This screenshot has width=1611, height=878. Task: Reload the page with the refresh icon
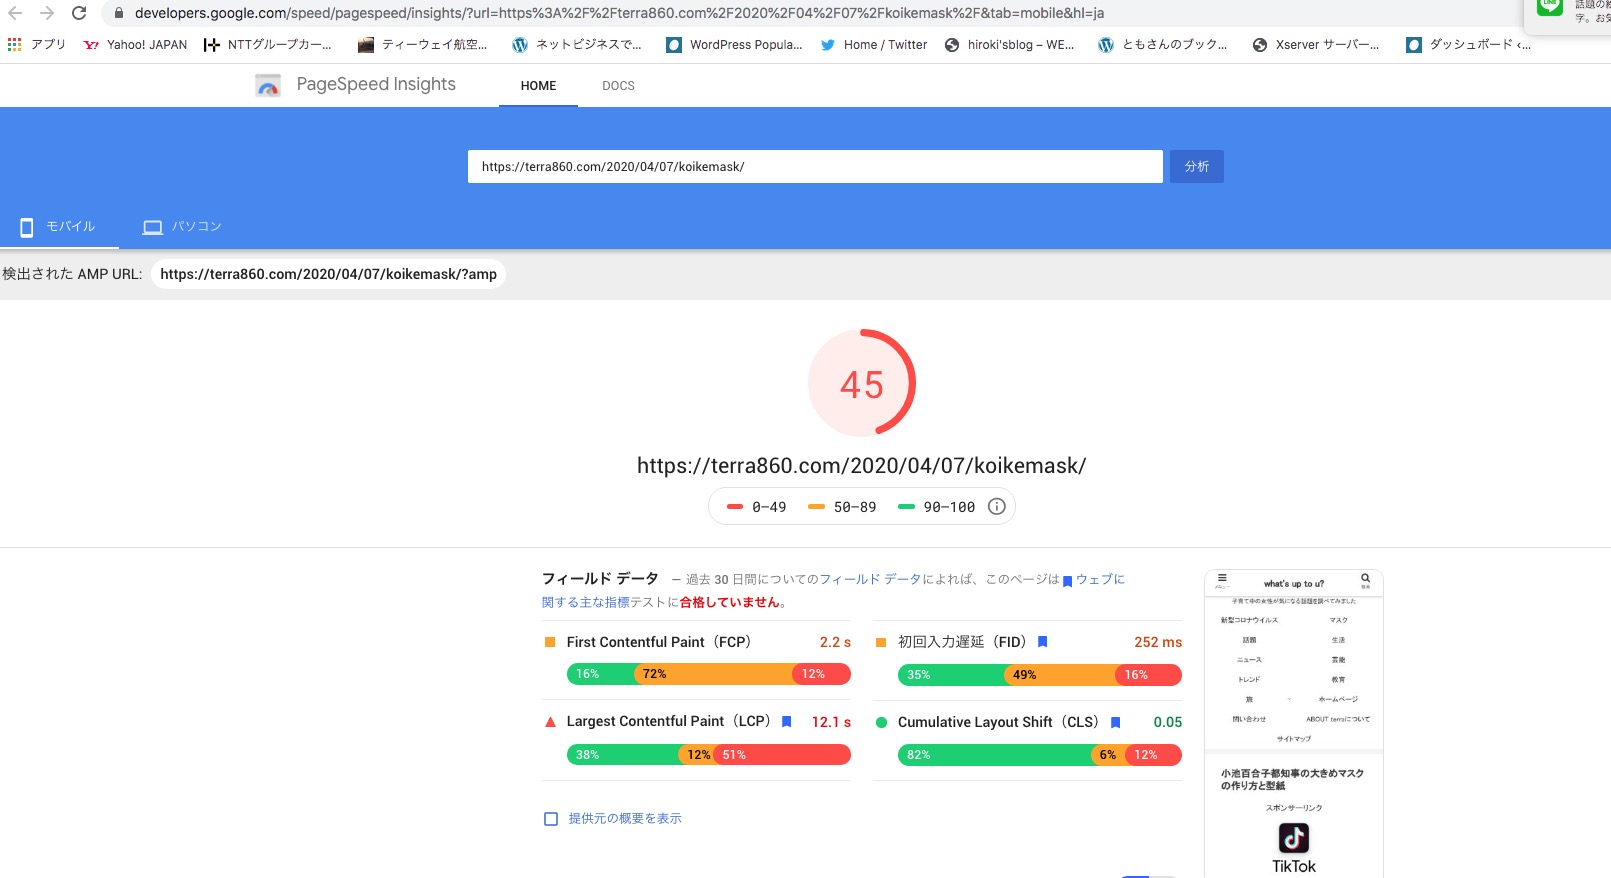(x=79, y=13)
